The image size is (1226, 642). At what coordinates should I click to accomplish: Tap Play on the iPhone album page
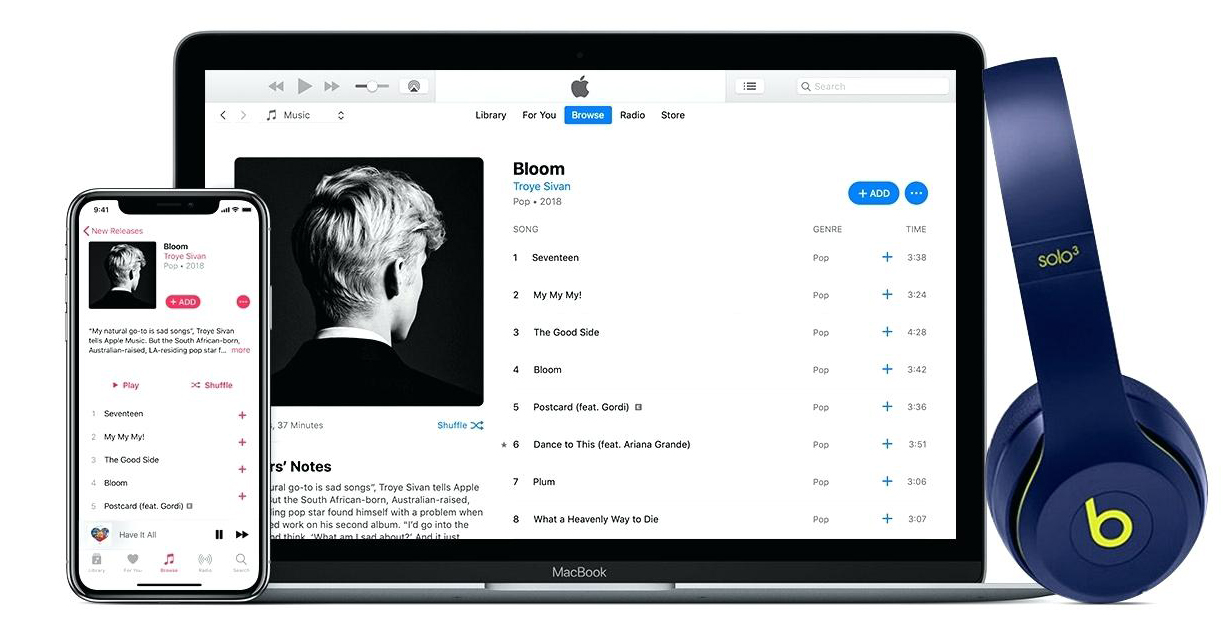126,385
